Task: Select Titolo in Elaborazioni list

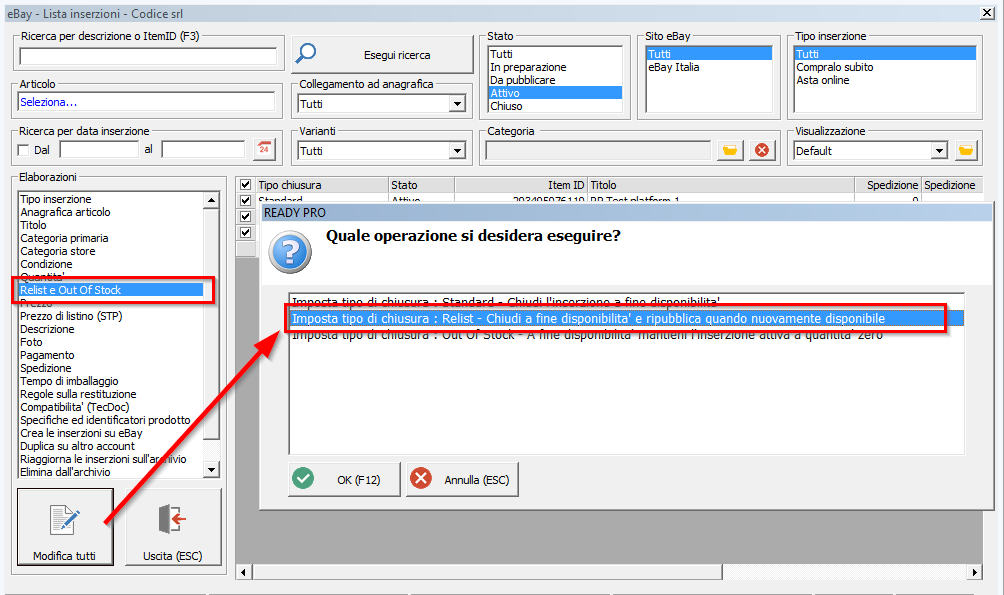Action: click(33, 225)
